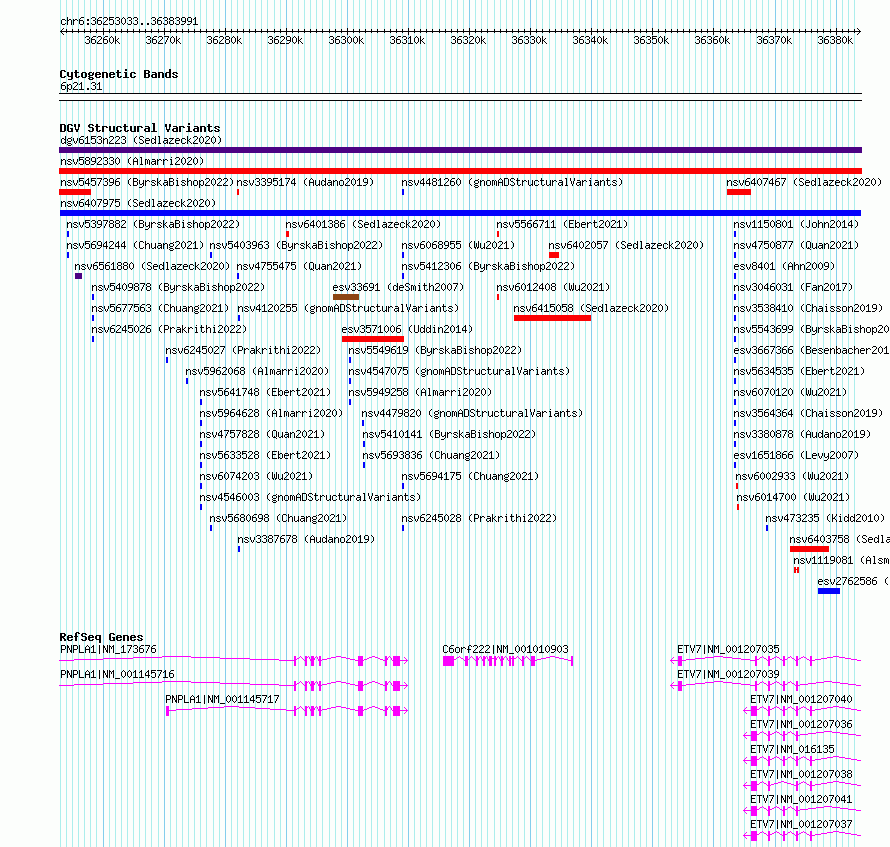The height and width of the screenshot is (847, 890).
Task: Click the ETV7|NM_016135 transcript
Action: [803, 761]
